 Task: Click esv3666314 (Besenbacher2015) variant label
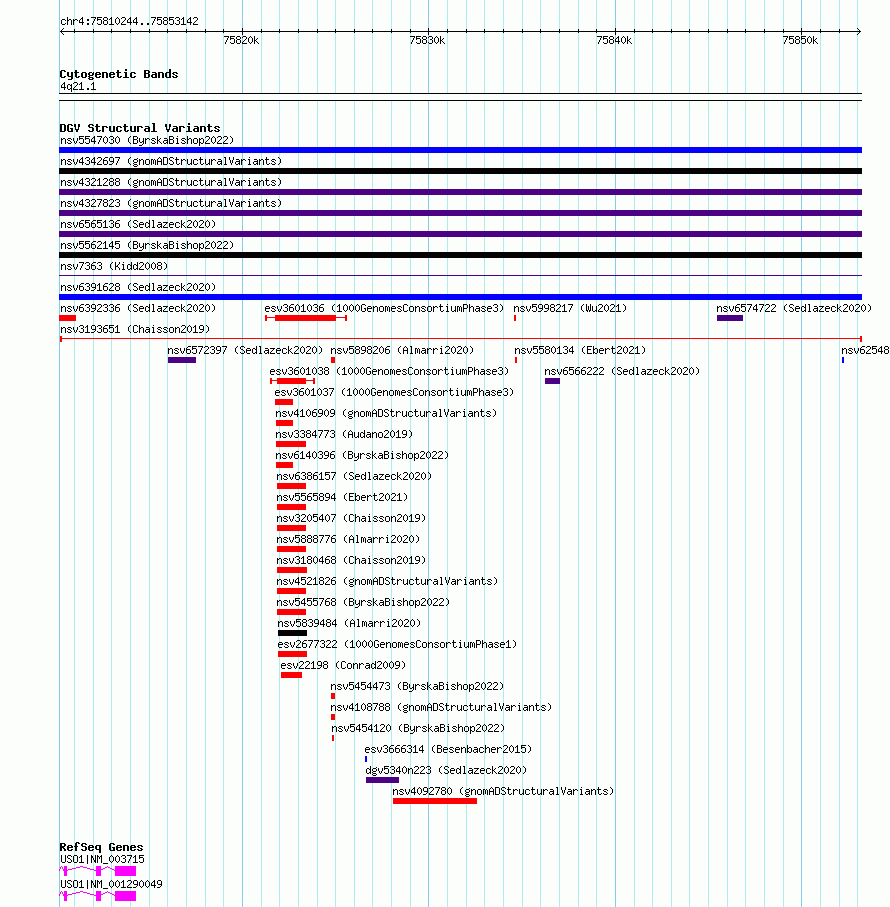click(448, 749)
